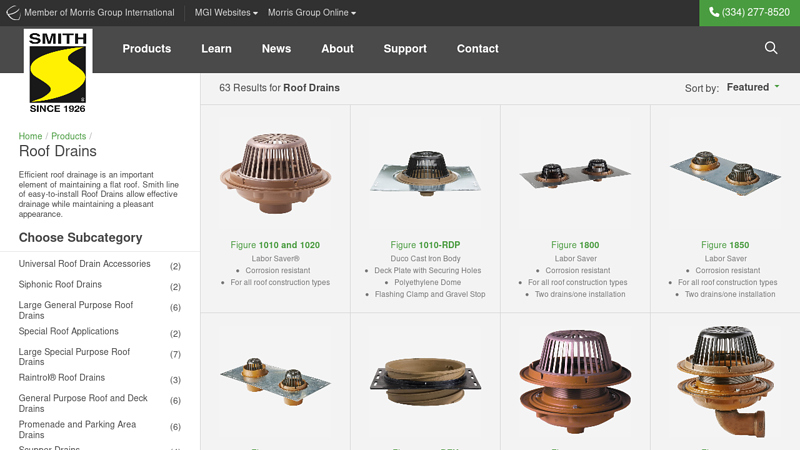Expand the Morris Group Online dropdown
800x450 pixels.
(x=312, y=12)
